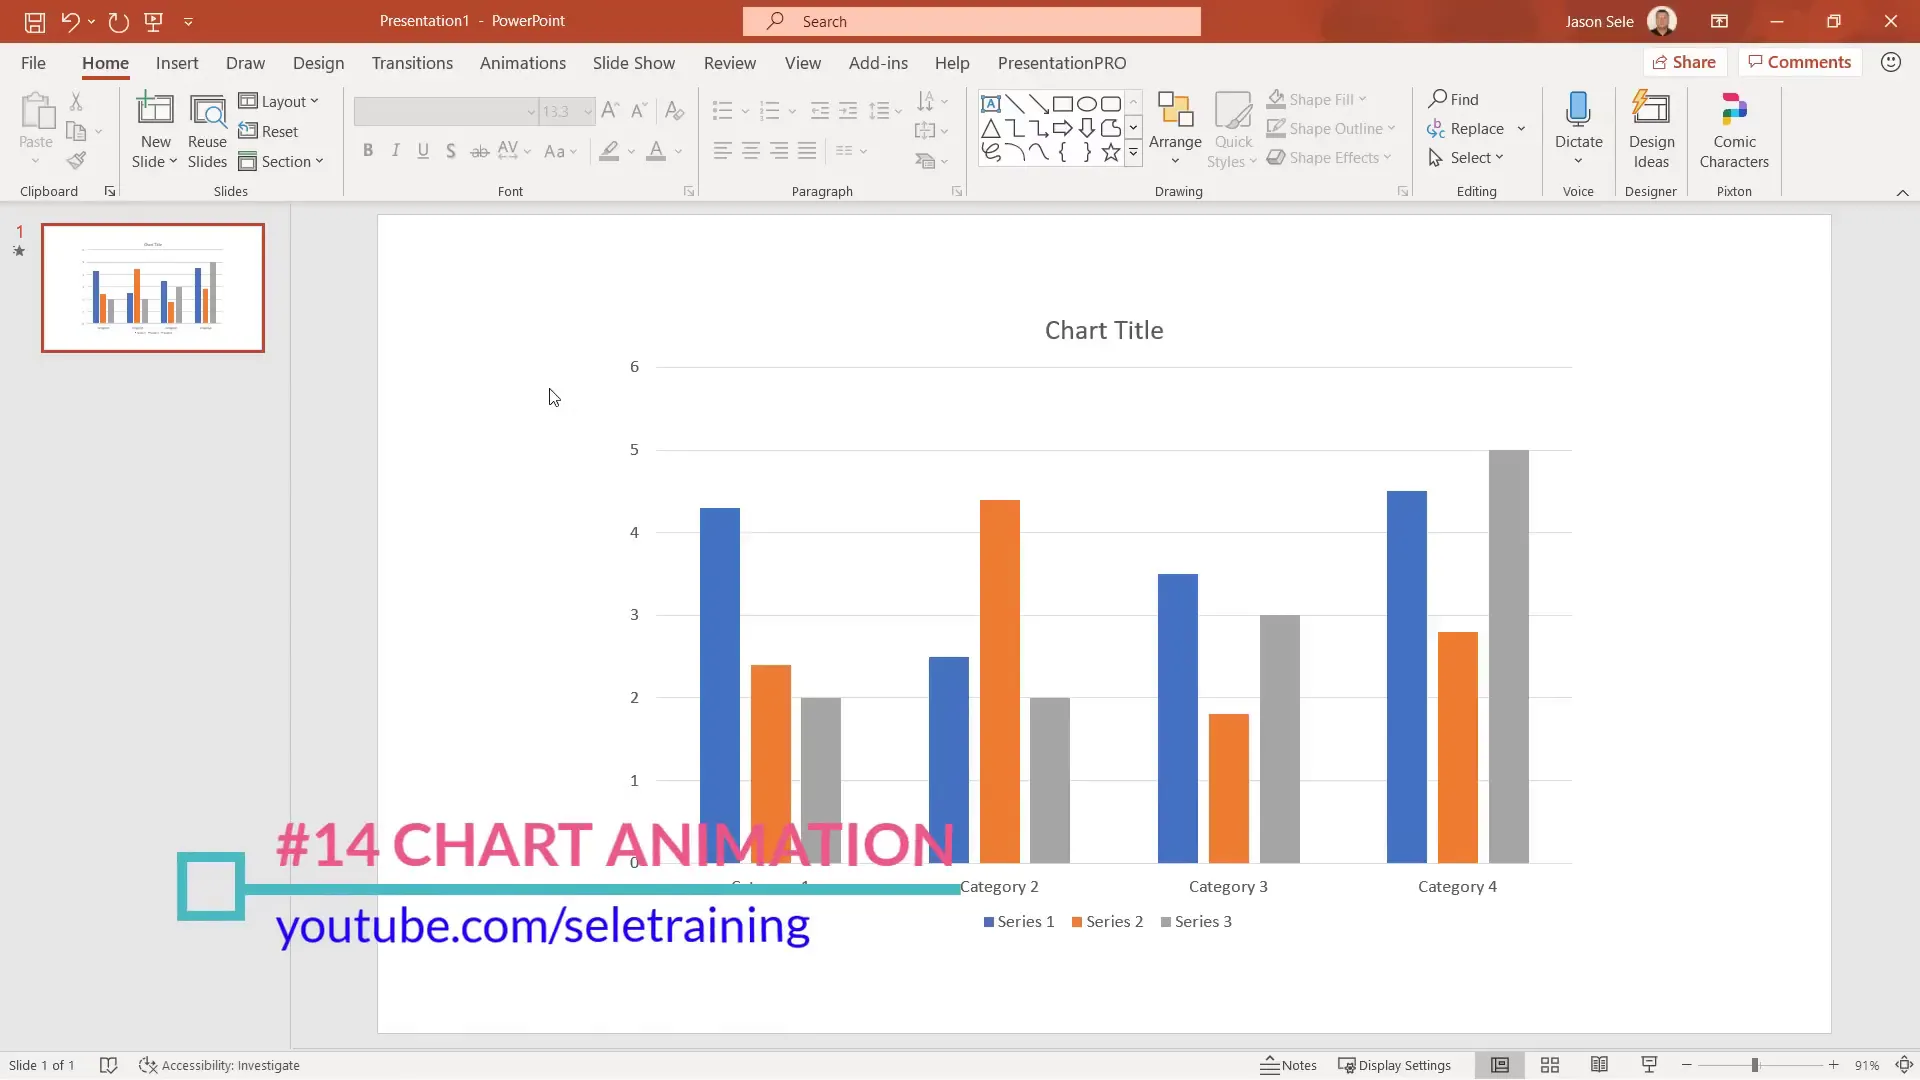Click the Replace command
1920x1080 pixels.
[1478, 128]
